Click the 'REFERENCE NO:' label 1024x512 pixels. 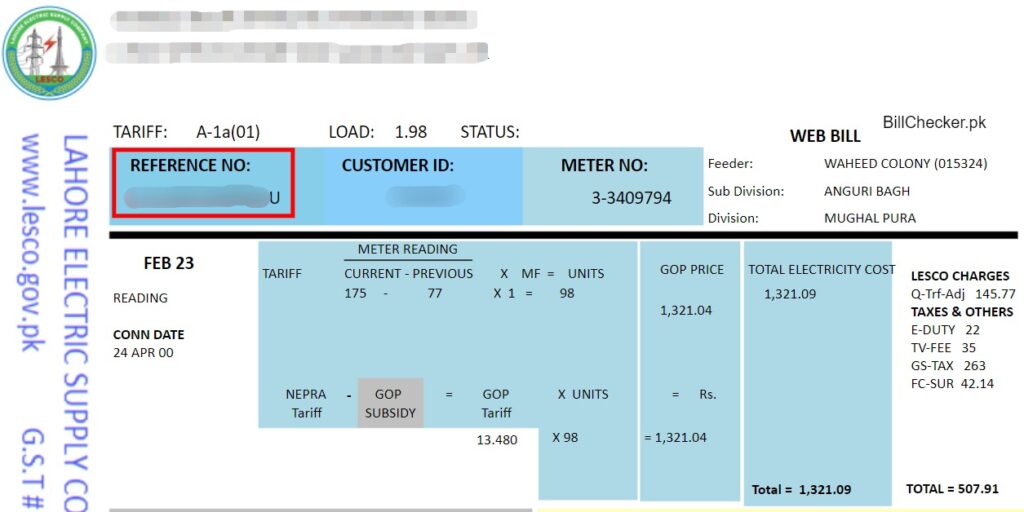(x=190, y=166)
